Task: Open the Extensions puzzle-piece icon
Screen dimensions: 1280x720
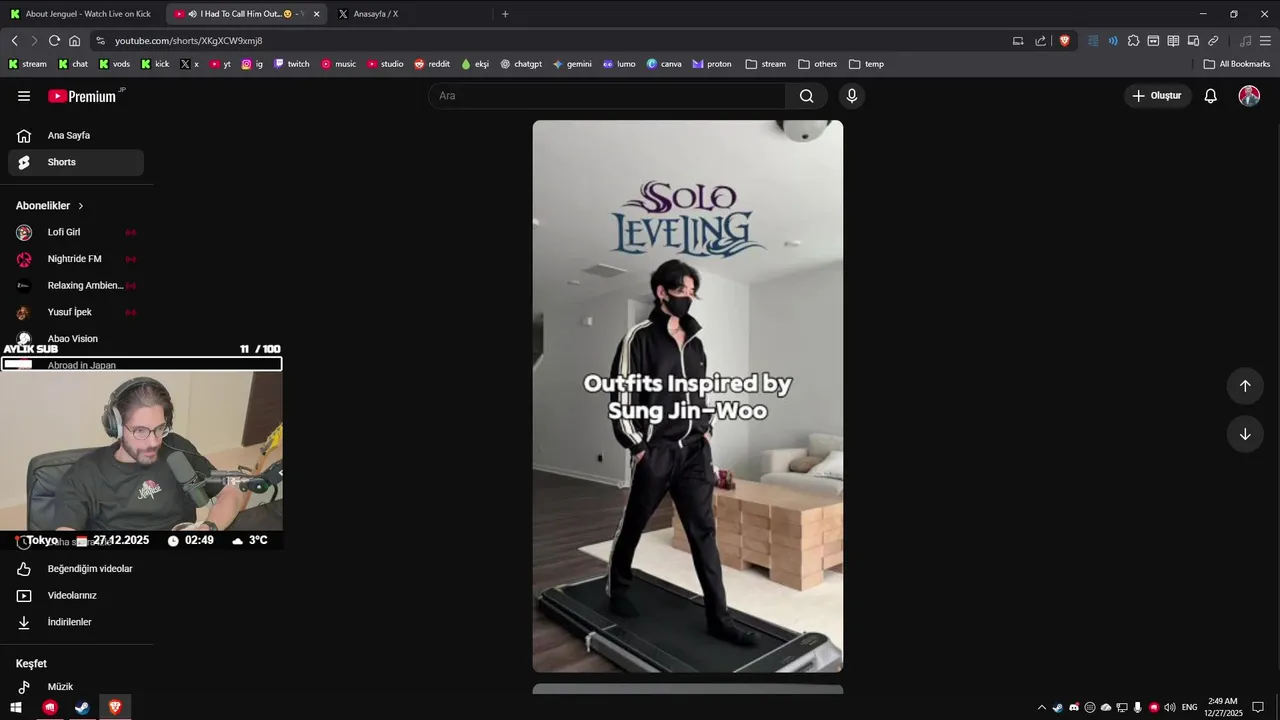Action: 1133,41
